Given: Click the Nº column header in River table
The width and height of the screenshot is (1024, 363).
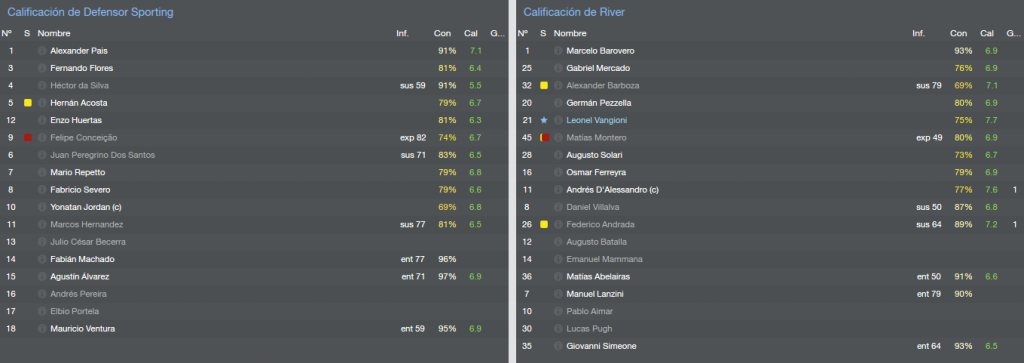Looking at the screenshot, I should 523,33.
